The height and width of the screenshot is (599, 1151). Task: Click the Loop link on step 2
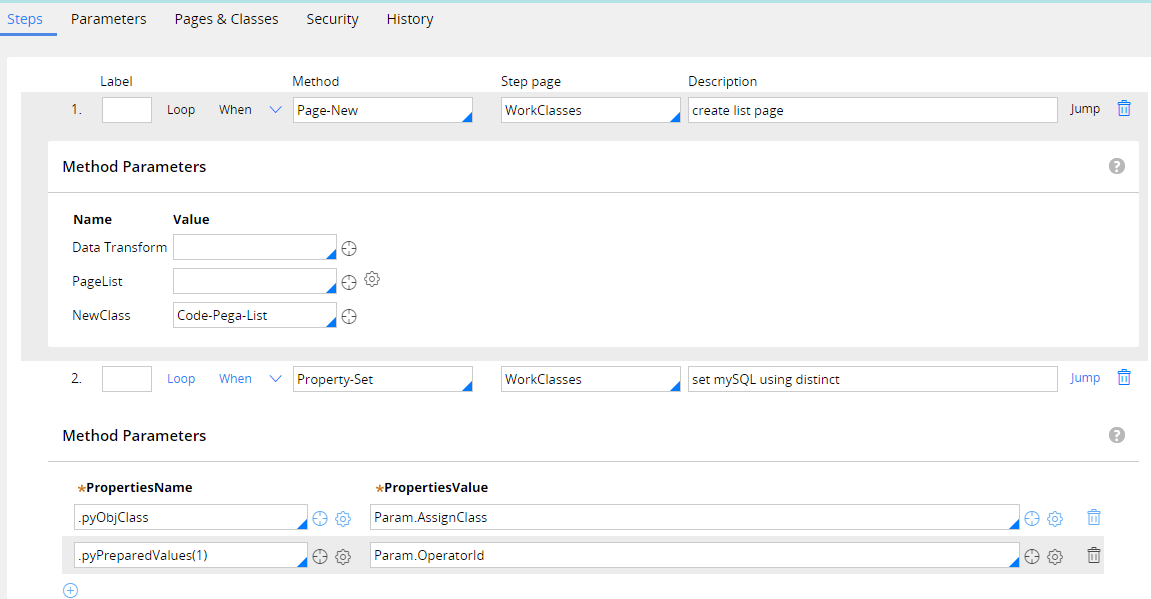click(x=181, y=378)
